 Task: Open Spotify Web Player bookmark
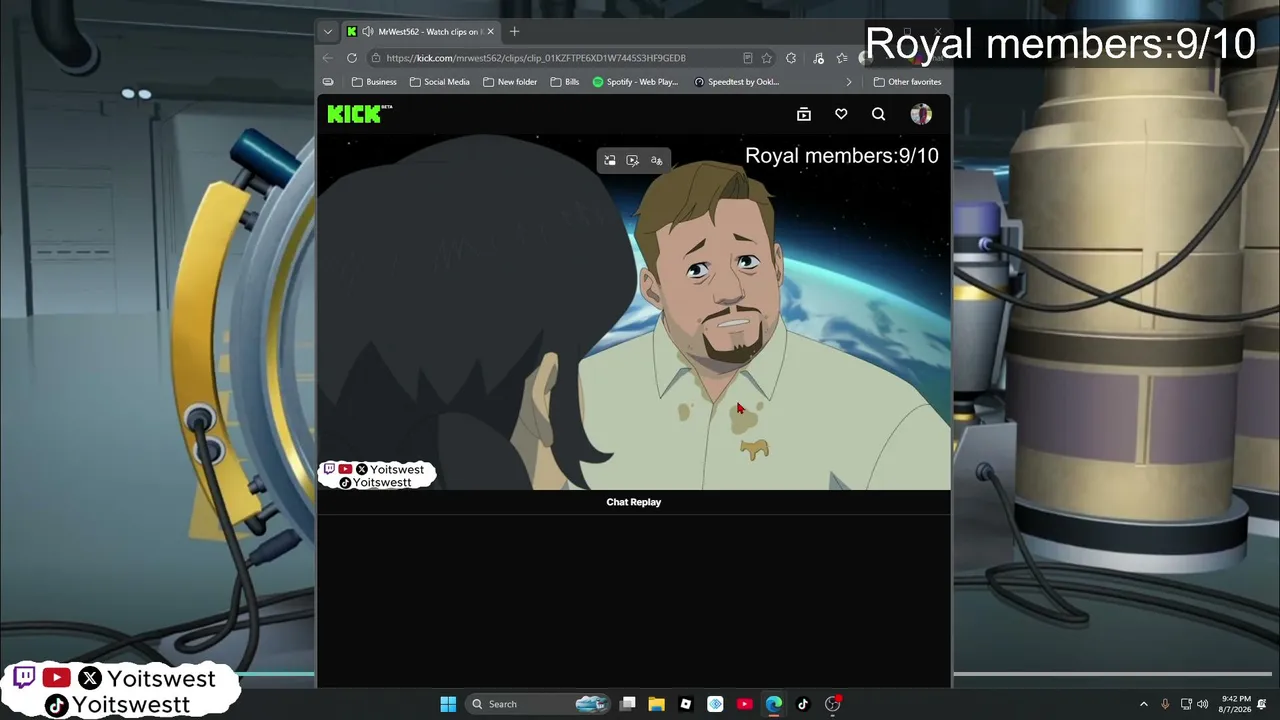[x=636, y=82]
